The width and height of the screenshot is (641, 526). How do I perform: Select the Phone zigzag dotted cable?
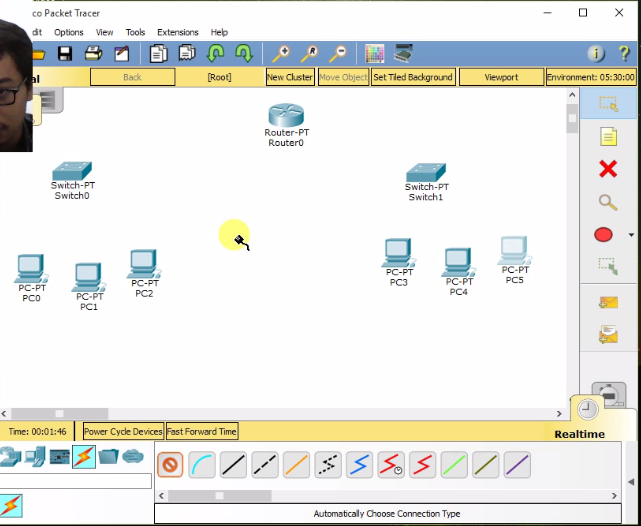pos(328,465)
